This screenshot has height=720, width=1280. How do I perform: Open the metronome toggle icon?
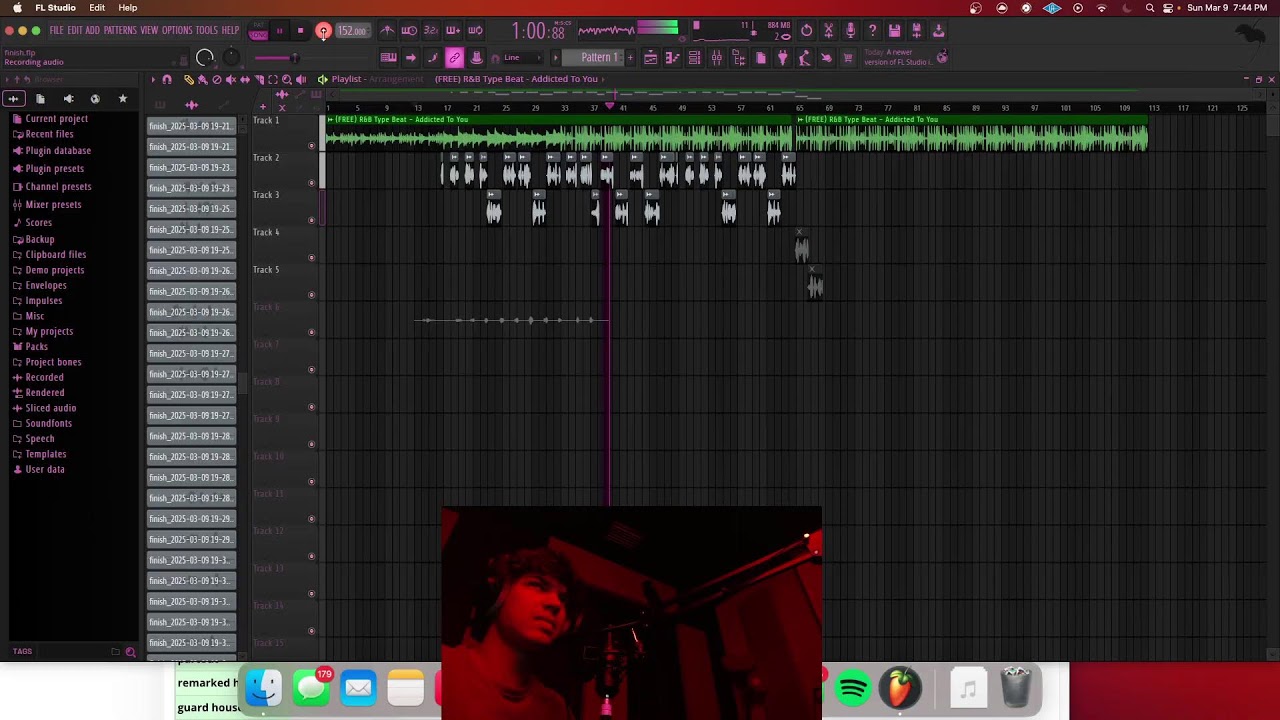(387, 31)
